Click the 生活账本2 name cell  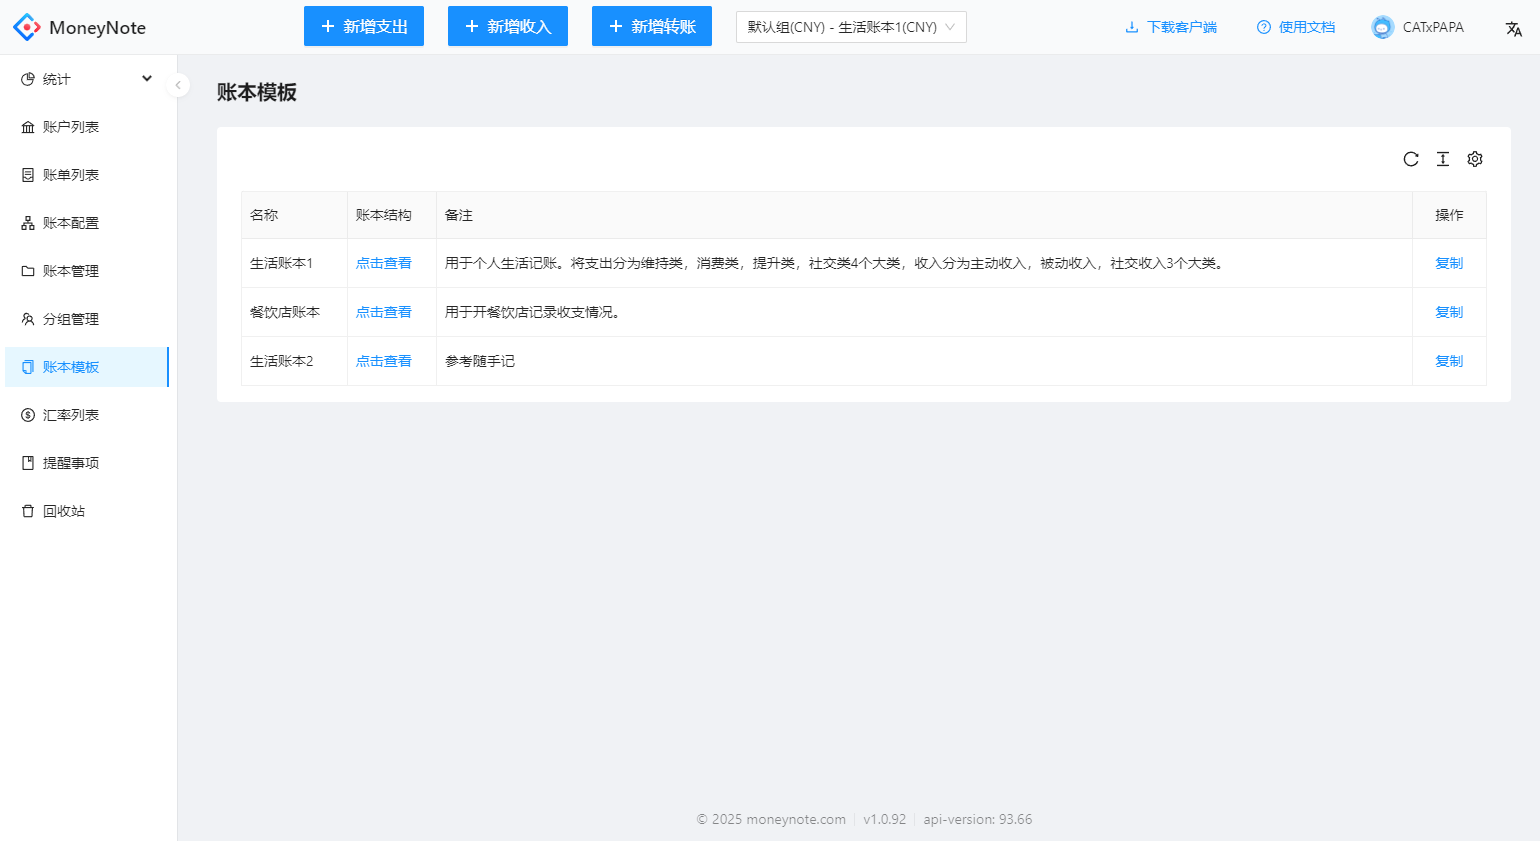tap(295, 361)
